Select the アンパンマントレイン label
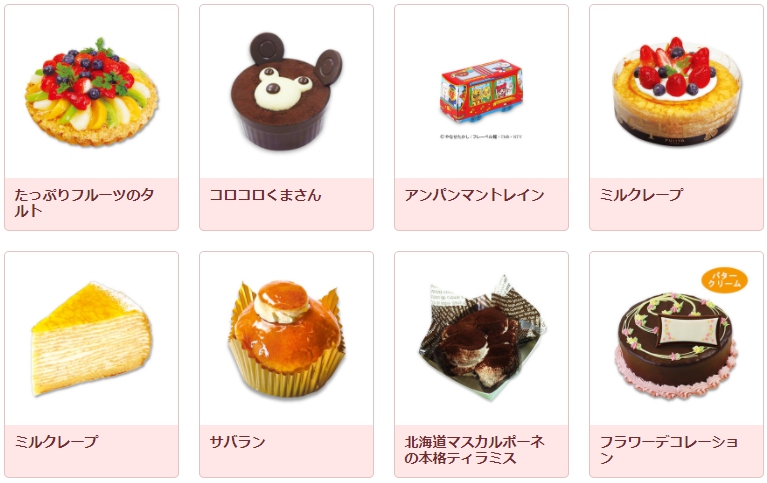 (x=474, y=195)
